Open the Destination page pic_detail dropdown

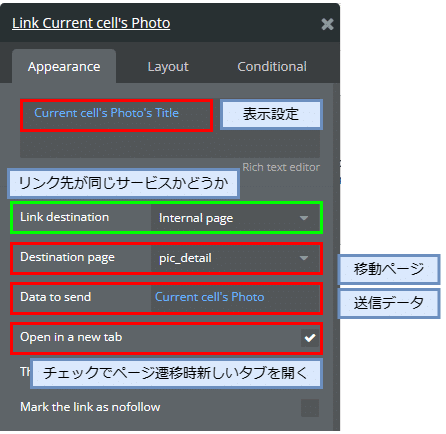click(235, 258)
